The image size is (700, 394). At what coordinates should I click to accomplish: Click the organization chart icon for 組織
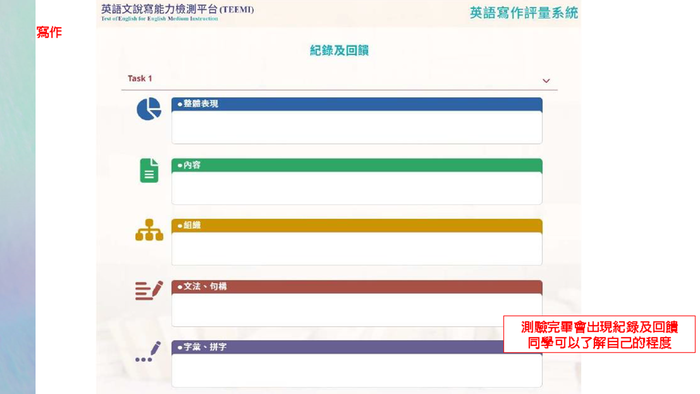click(149, 230)
